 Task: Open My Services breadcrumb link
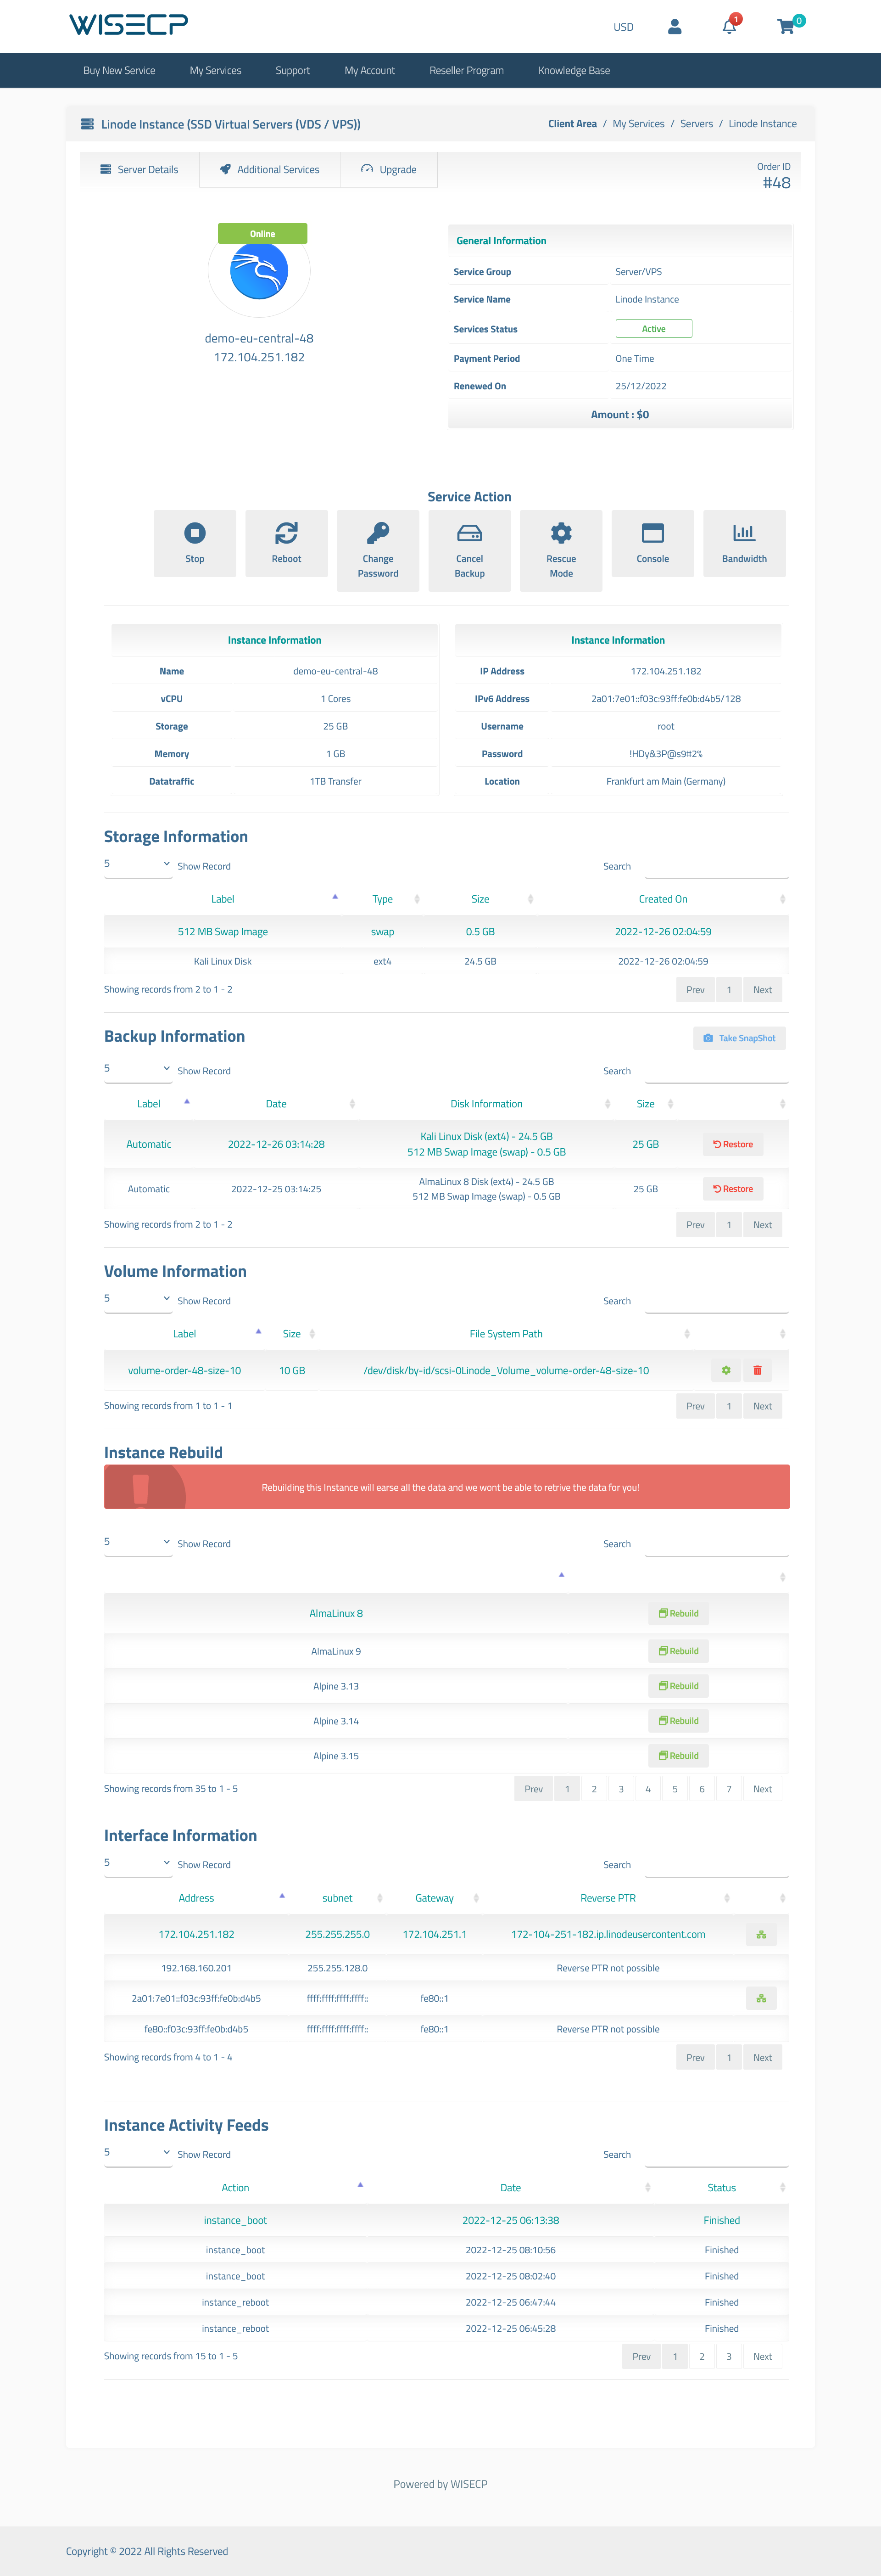[x=638, y=124]
